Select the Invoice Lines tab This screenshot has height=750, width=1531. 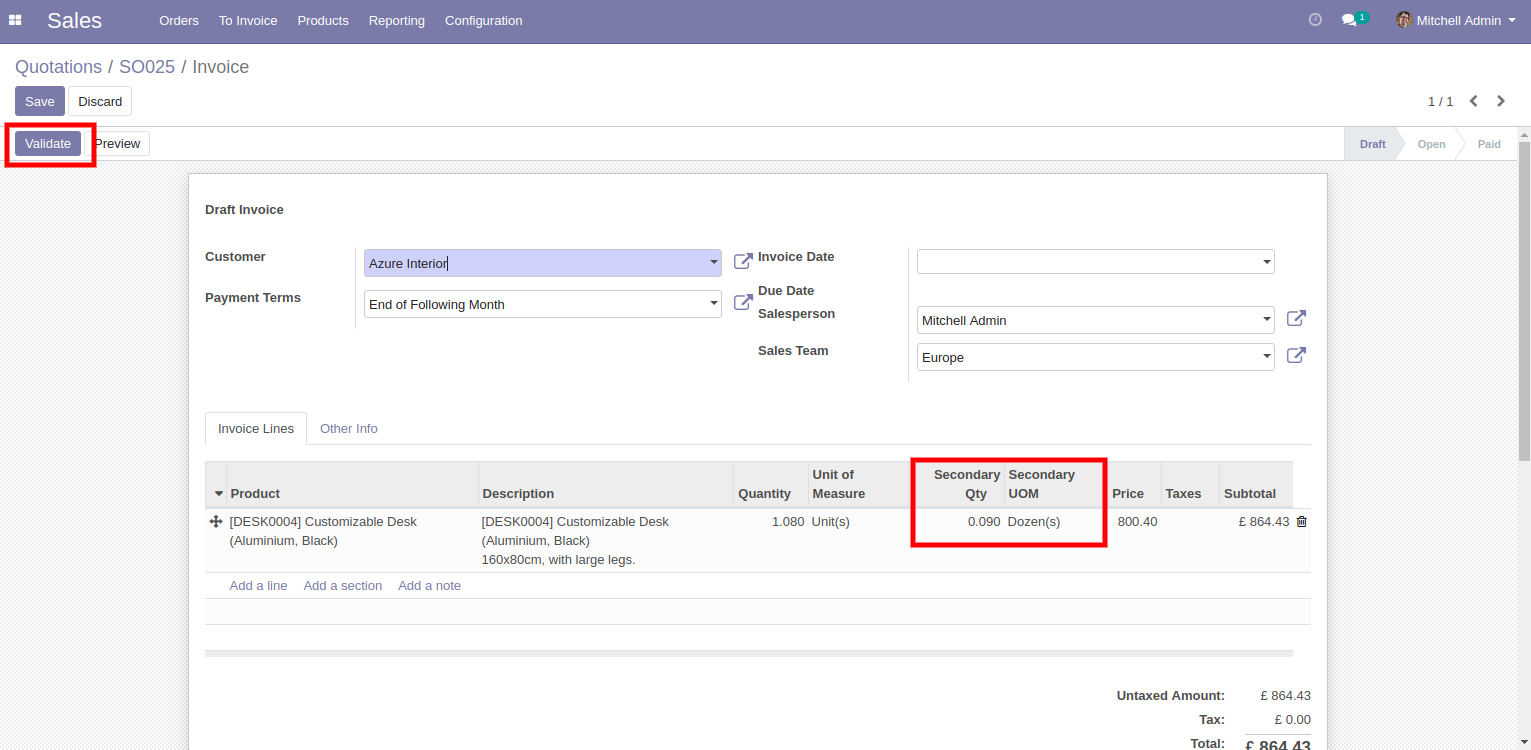256,428
